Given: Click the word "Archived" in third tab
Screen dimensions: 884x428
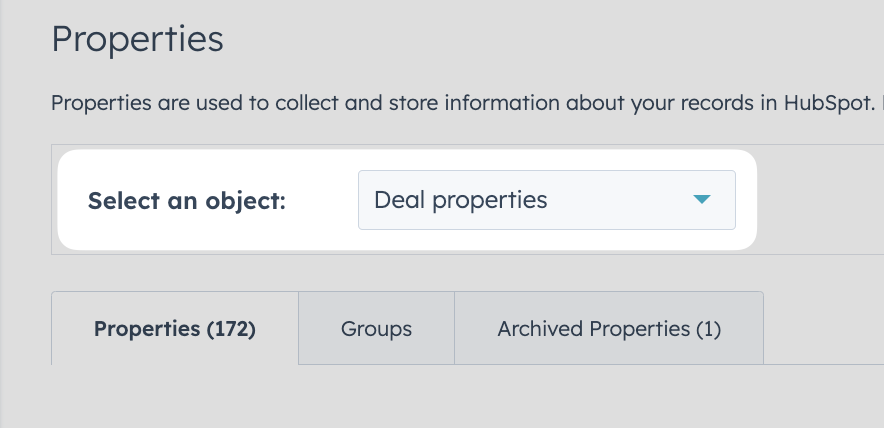Looking at the screenshot, I should [537, 329].
